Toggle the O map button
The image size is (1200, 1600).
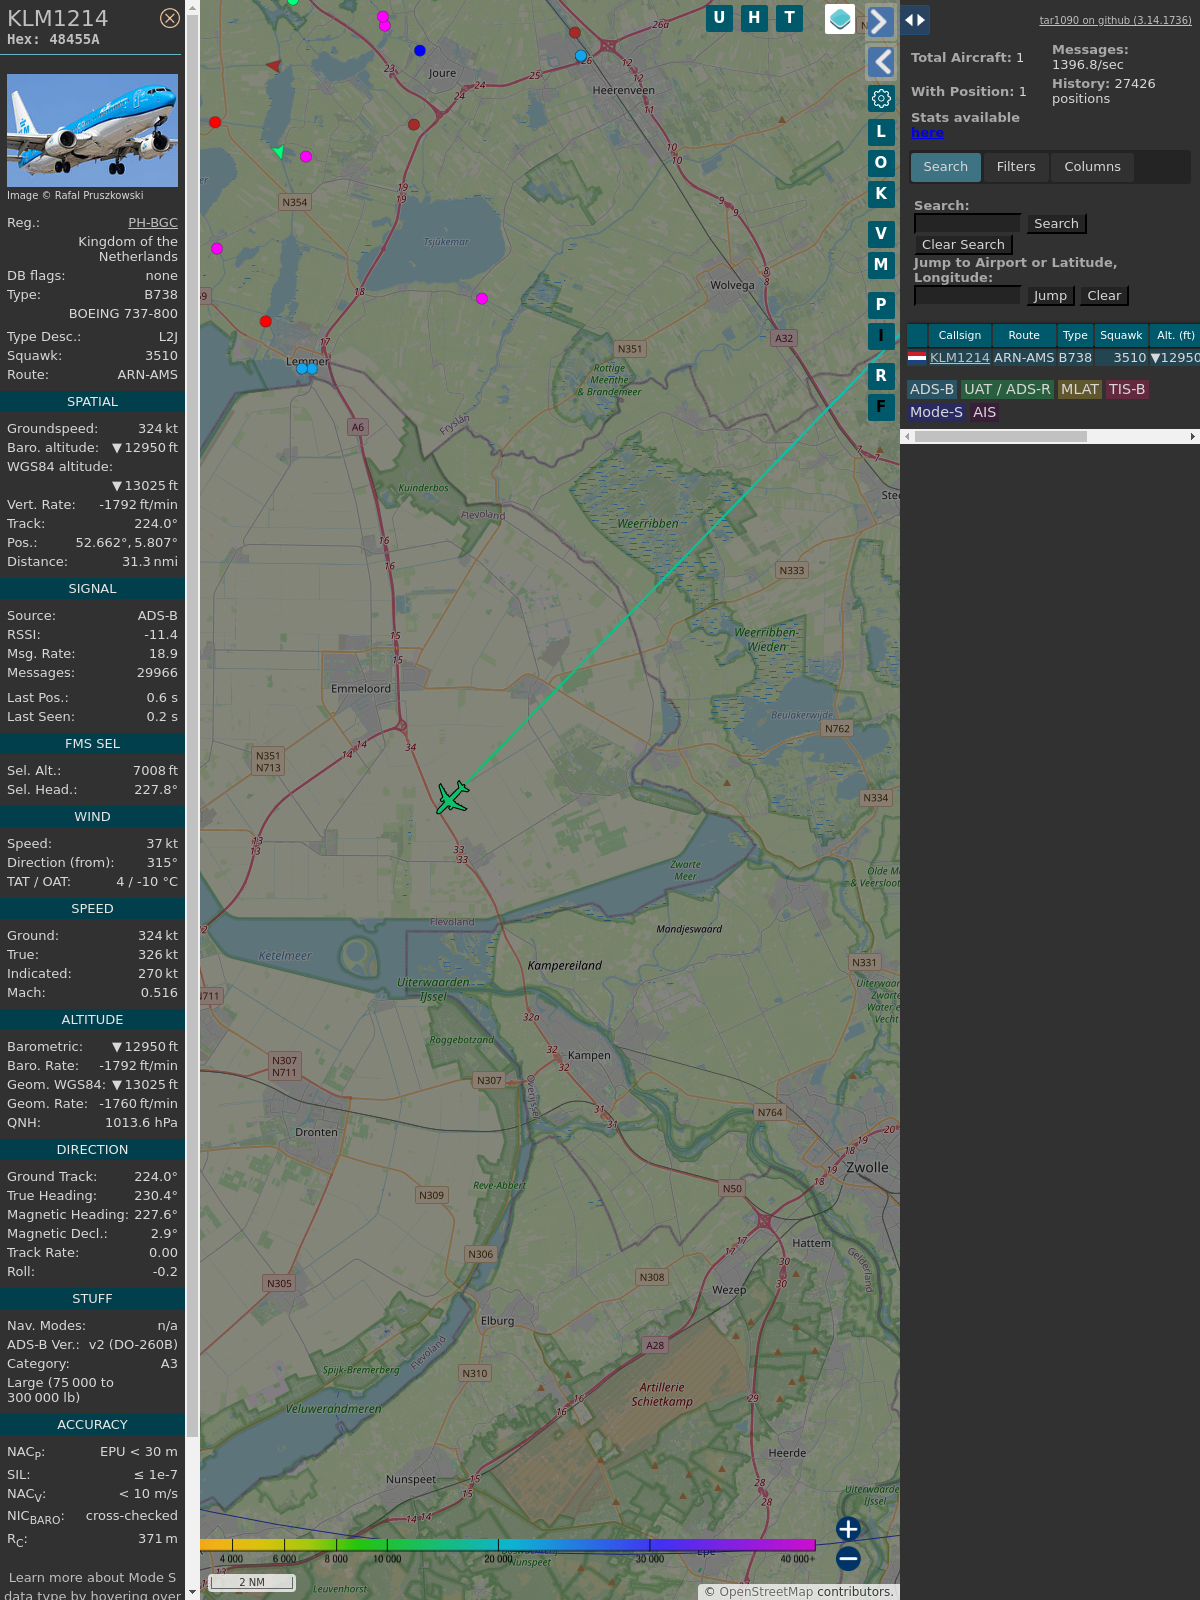(x=881, y=163)
